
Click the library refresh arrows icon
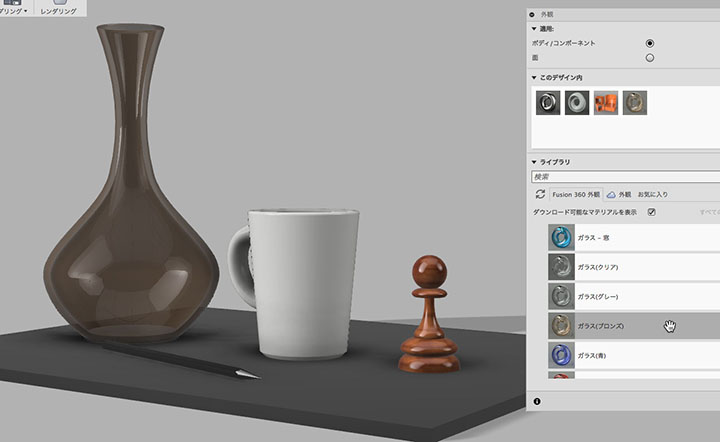pyautogui.click(x=540, y=194)
